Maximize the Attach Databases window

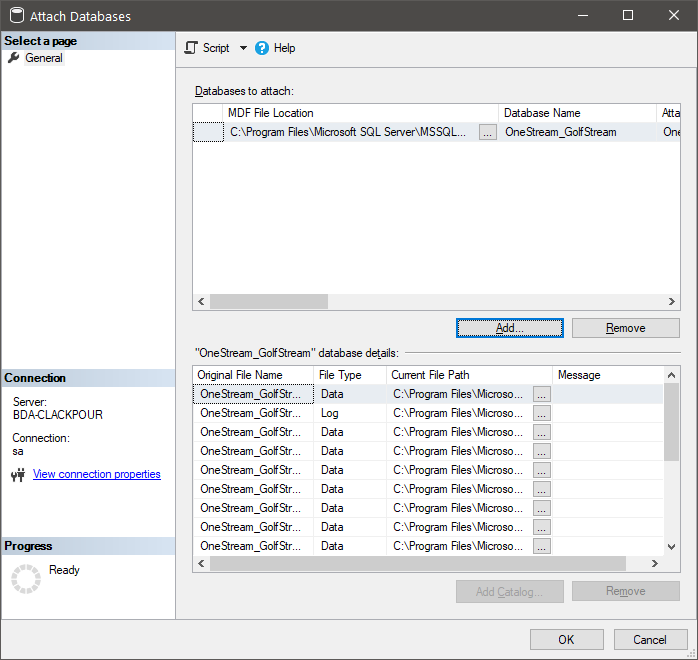pyautogui.click(x=628, y=16)
